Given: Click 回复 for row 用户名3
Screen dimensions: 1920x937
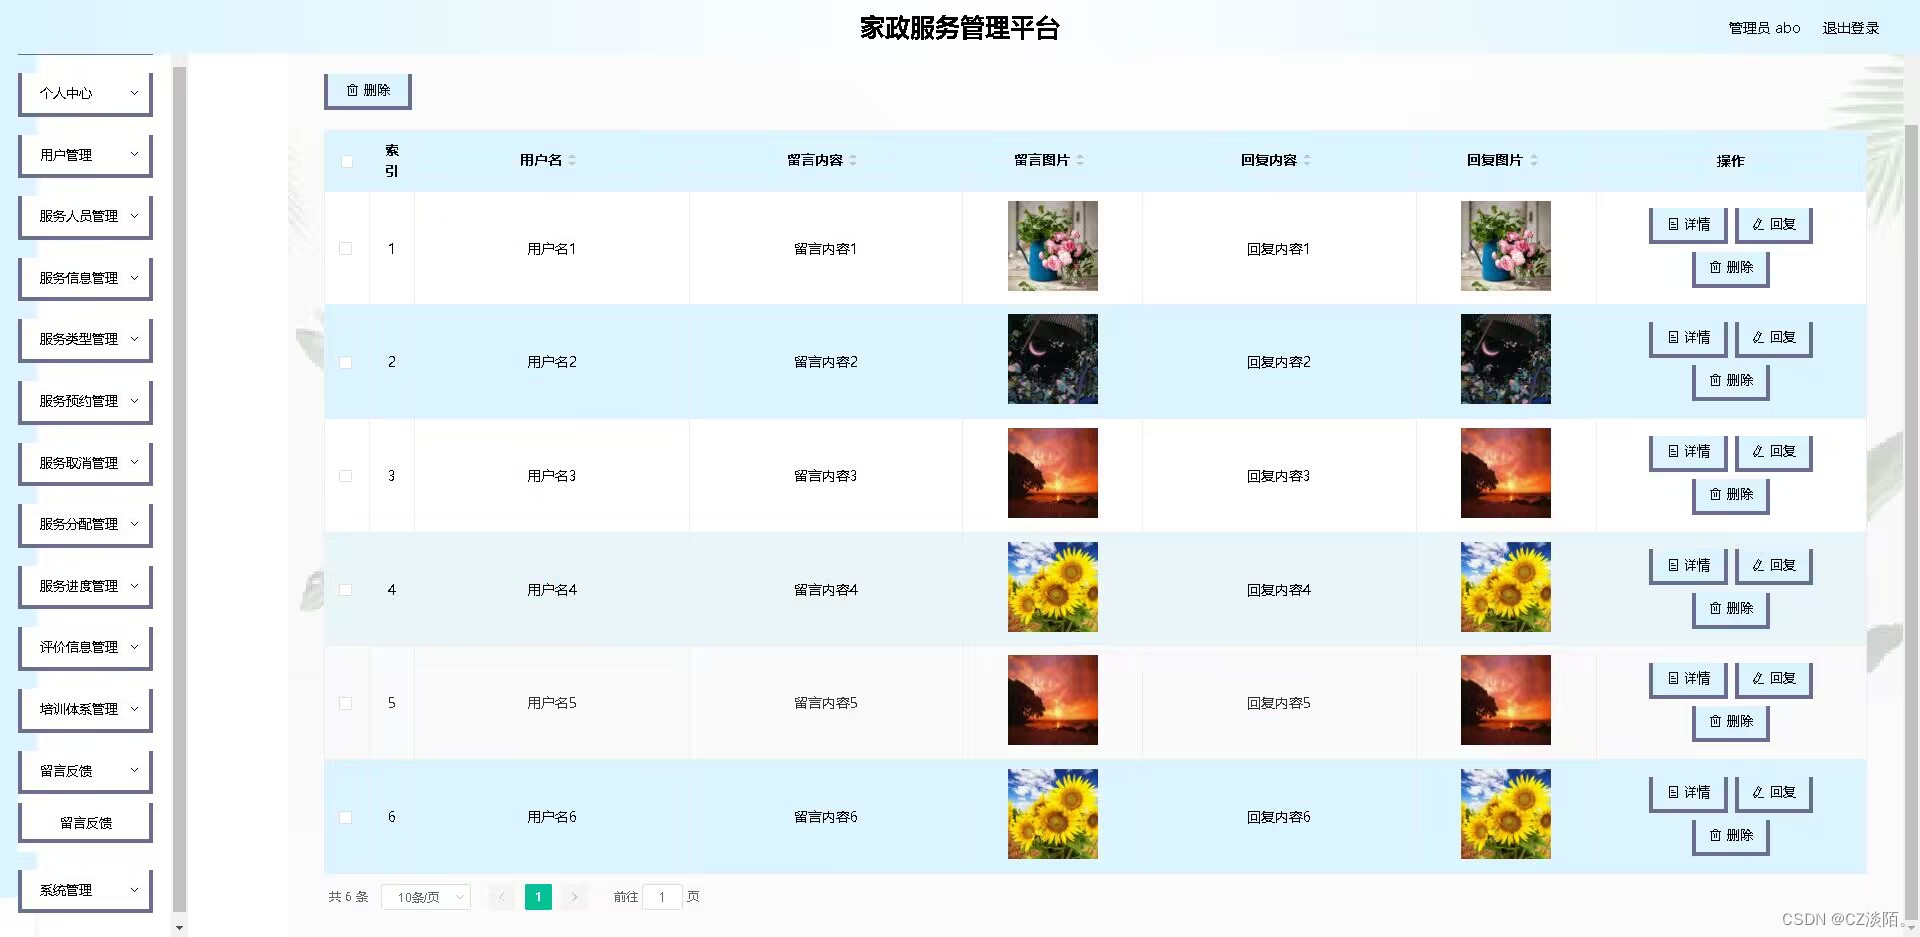Looking at the screenshot, I should 1773,452.
